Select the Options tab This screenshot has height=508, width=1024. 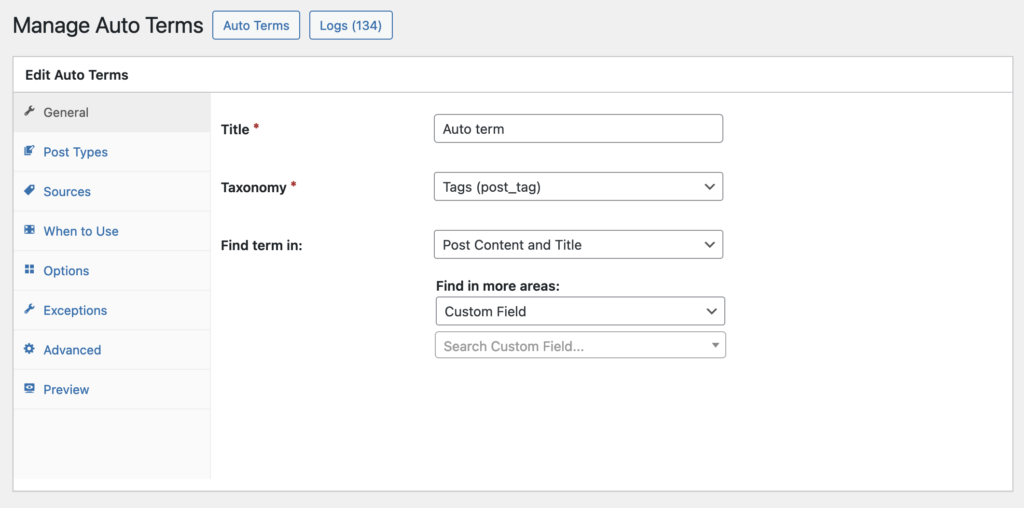point(112,270)
